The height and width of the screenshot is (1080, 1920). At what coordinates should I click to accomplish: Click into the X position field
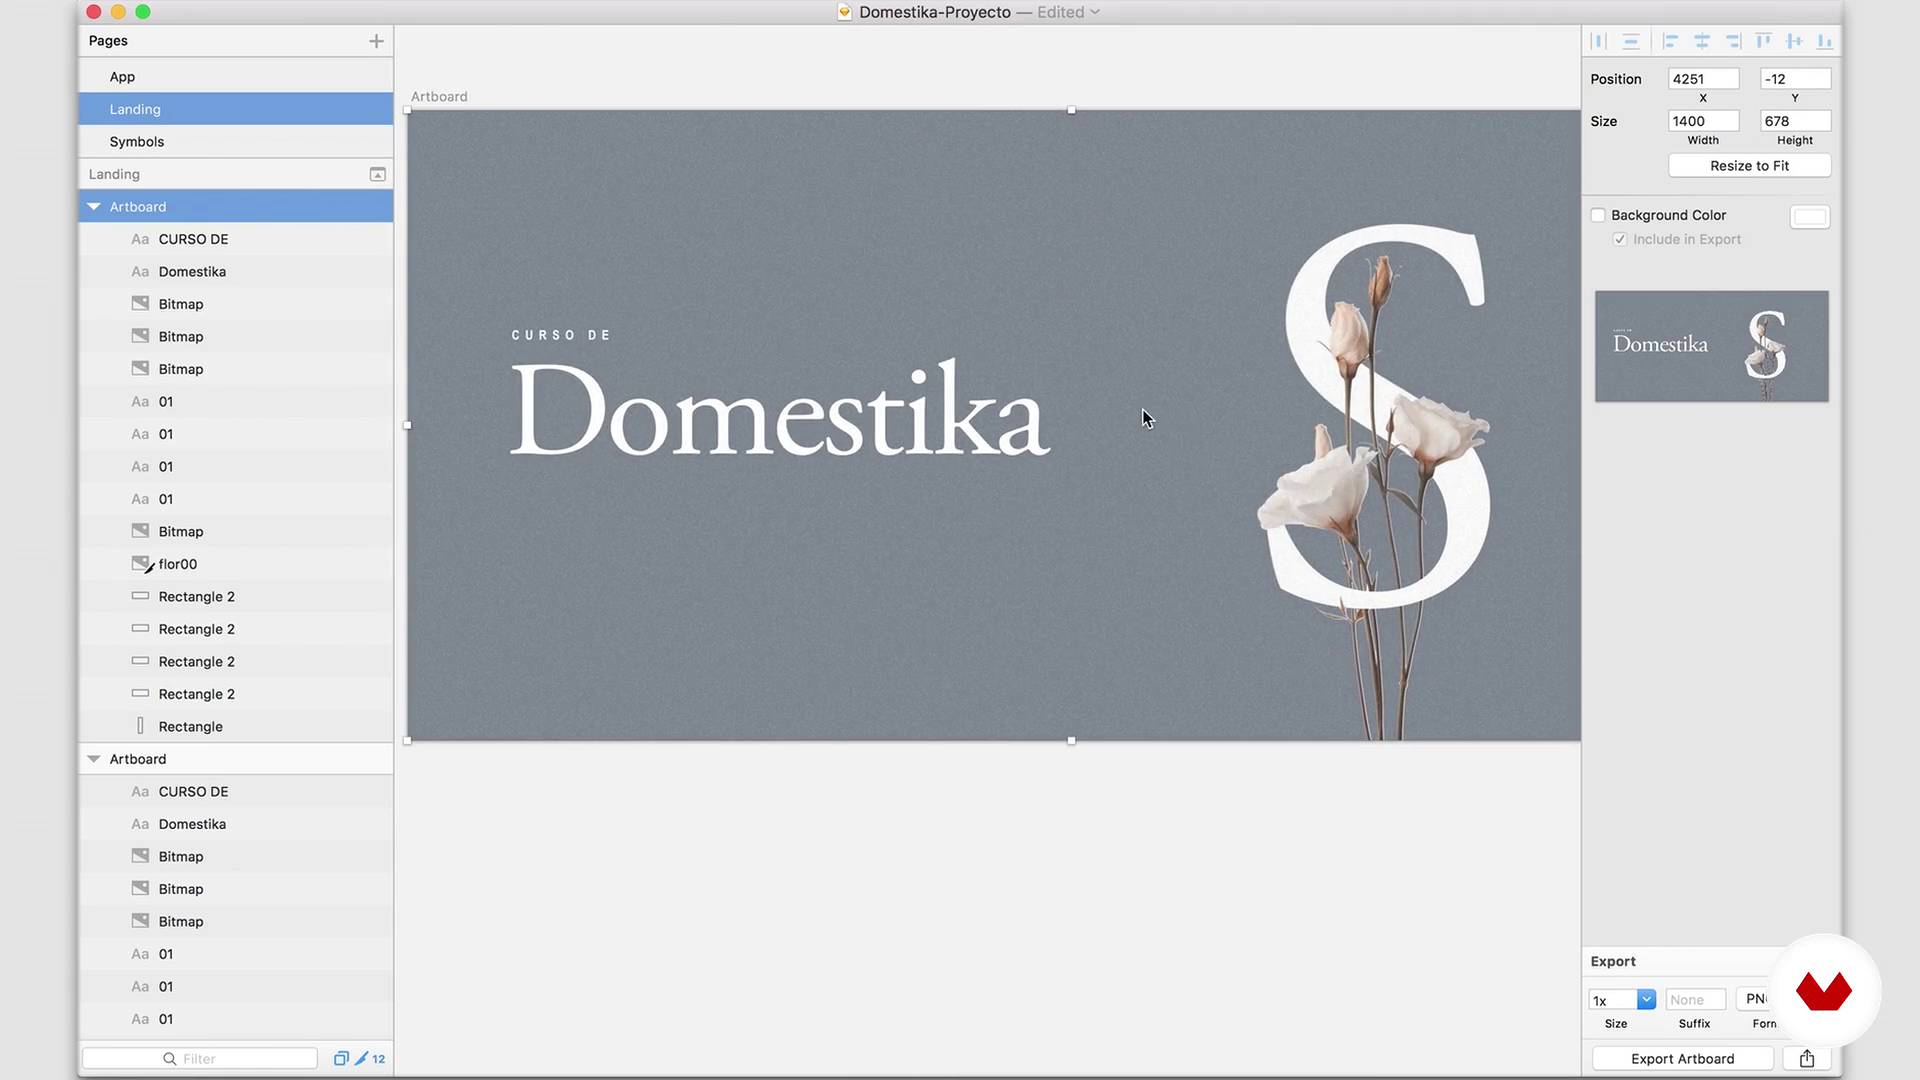pyautogui.click(x=1703, y=79)
